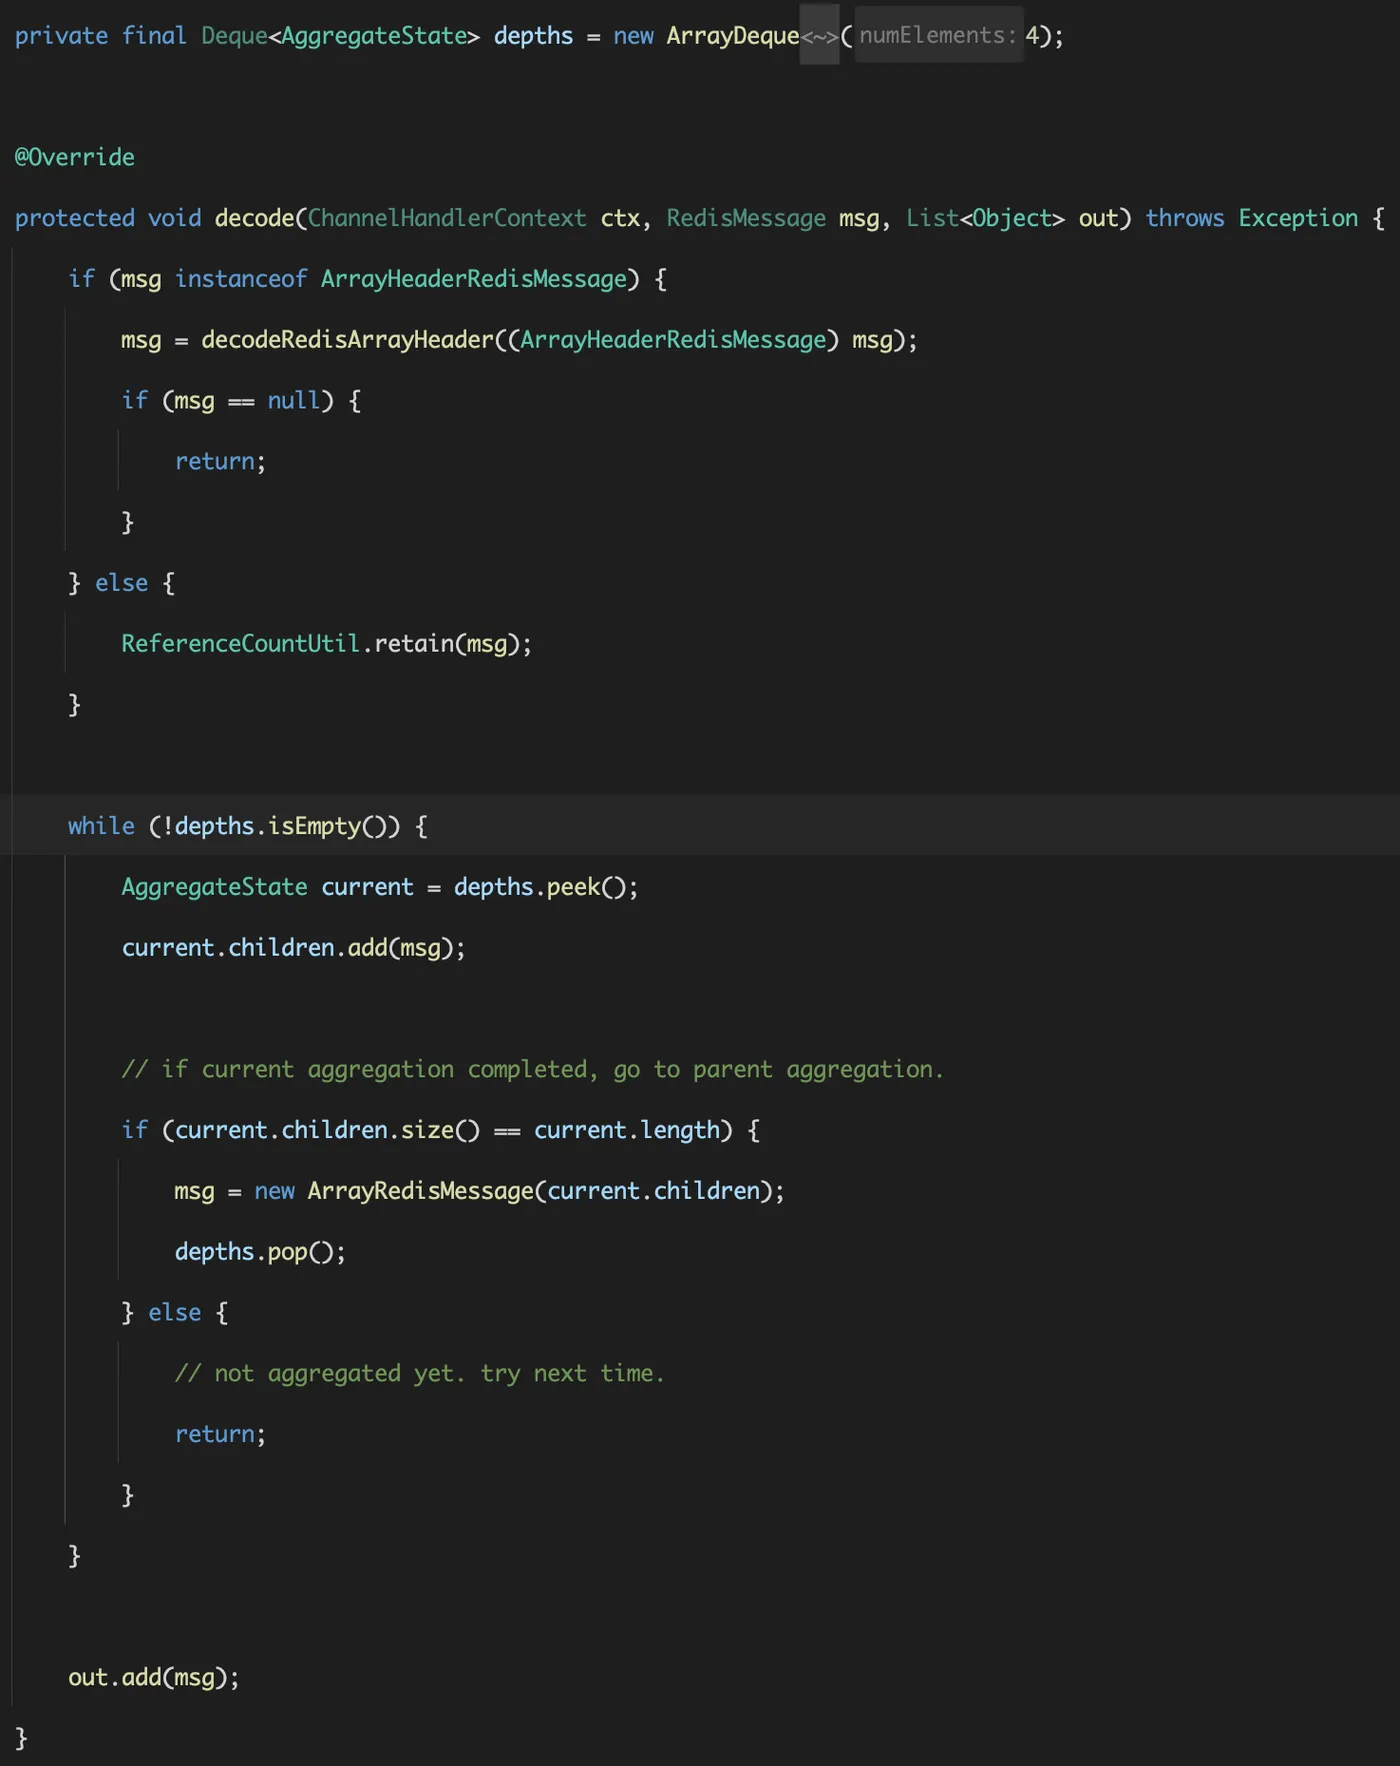Click Deque<AggregateState> field type
Image resolution: width=1400 pixels, height=1766 pixels.
(341, 36)
